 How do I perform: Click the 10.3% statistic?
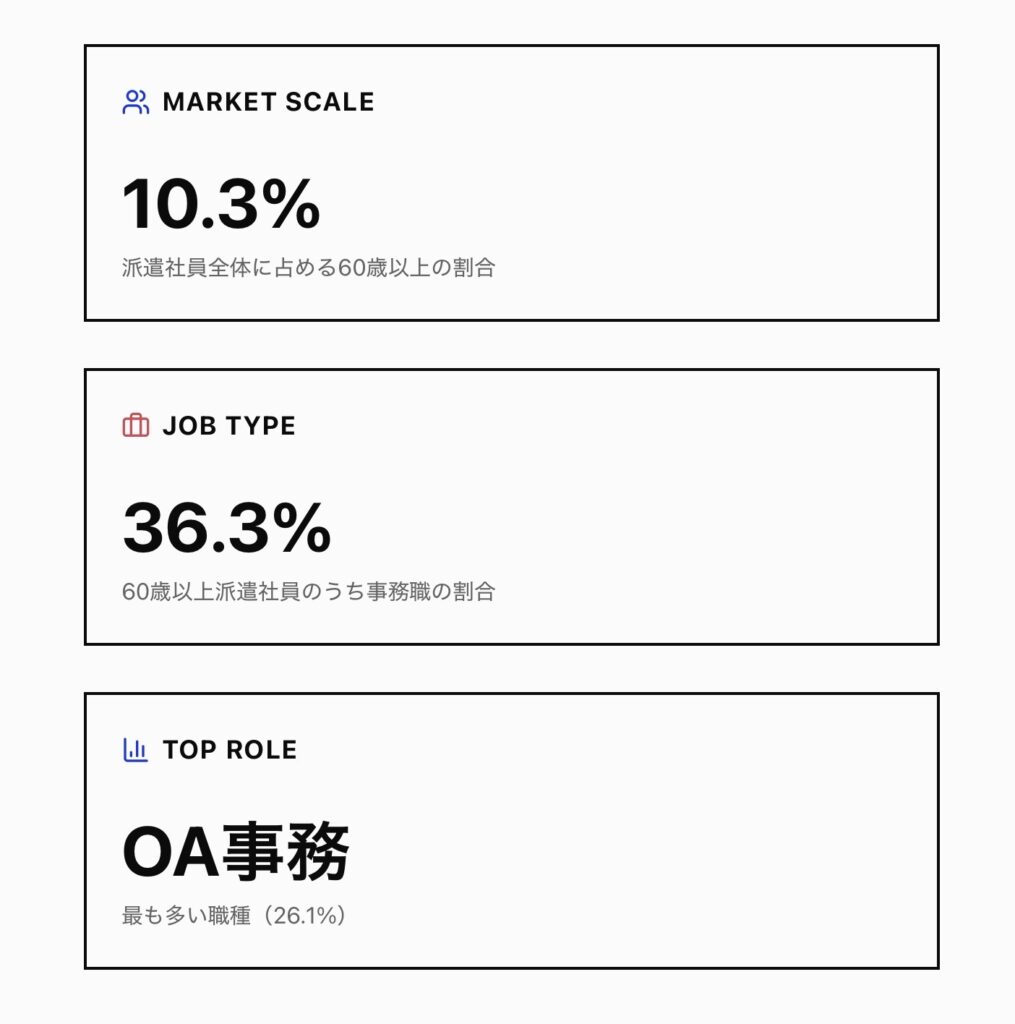(x=221, y=205)
